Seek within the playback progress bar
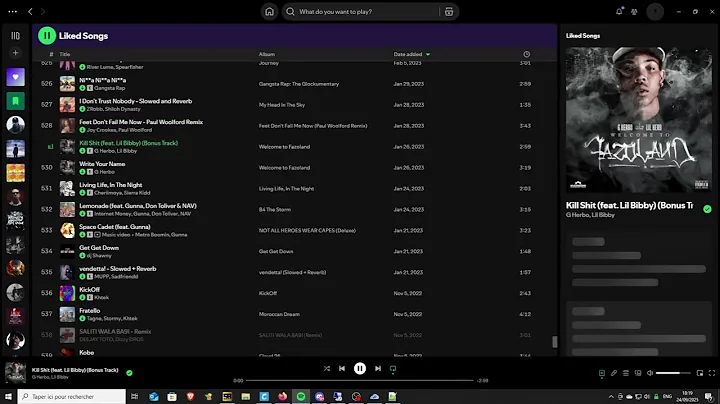This screenshot has height=404, width=720. pyautogui.click(x=360, y=380)
